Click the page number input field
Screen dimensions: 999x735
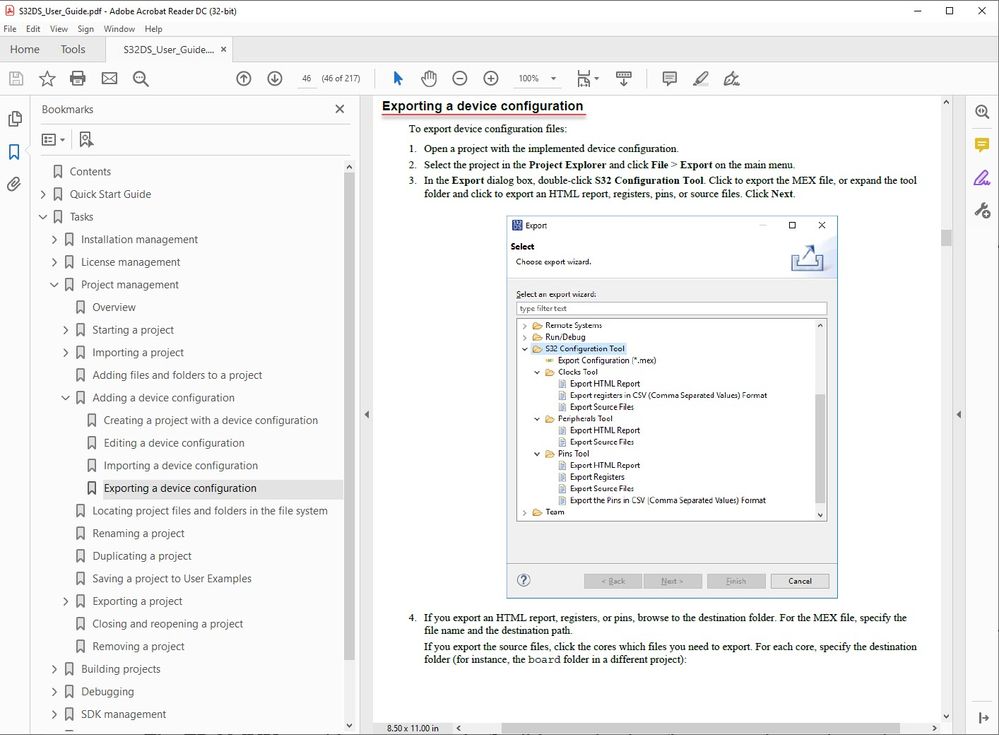pyautogui.click(x=306, y=78)
